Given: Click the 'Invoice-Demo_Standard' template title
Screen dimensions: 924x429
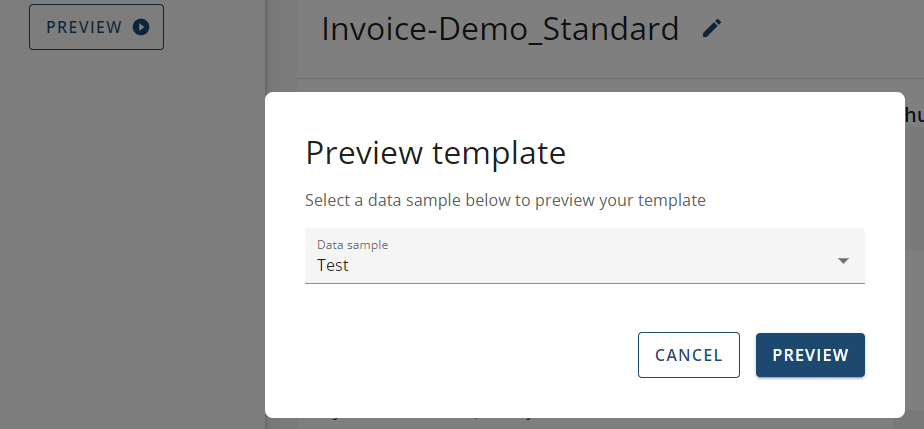Looking at the screenshot, I should point(500,29).
